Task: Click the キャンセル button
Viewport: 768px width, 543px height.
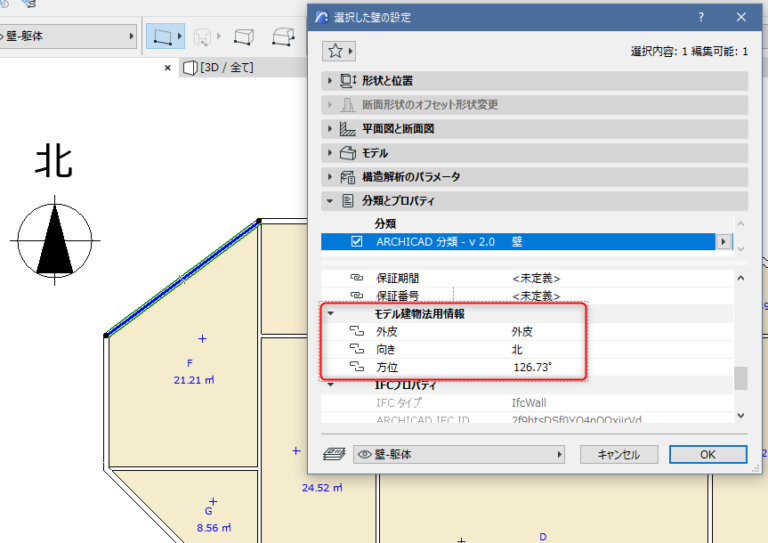Action: [x=619, y=454]
